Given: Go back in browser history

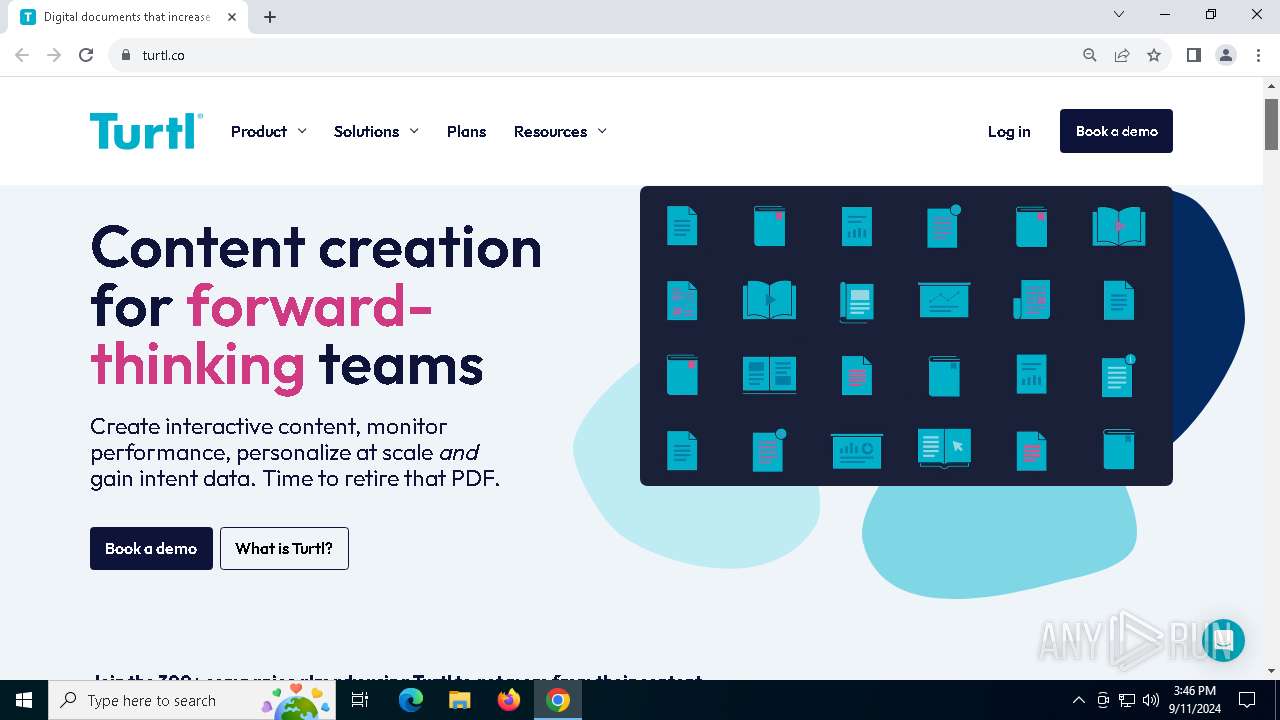Looking at the screenshot, I should pos(22,55).
